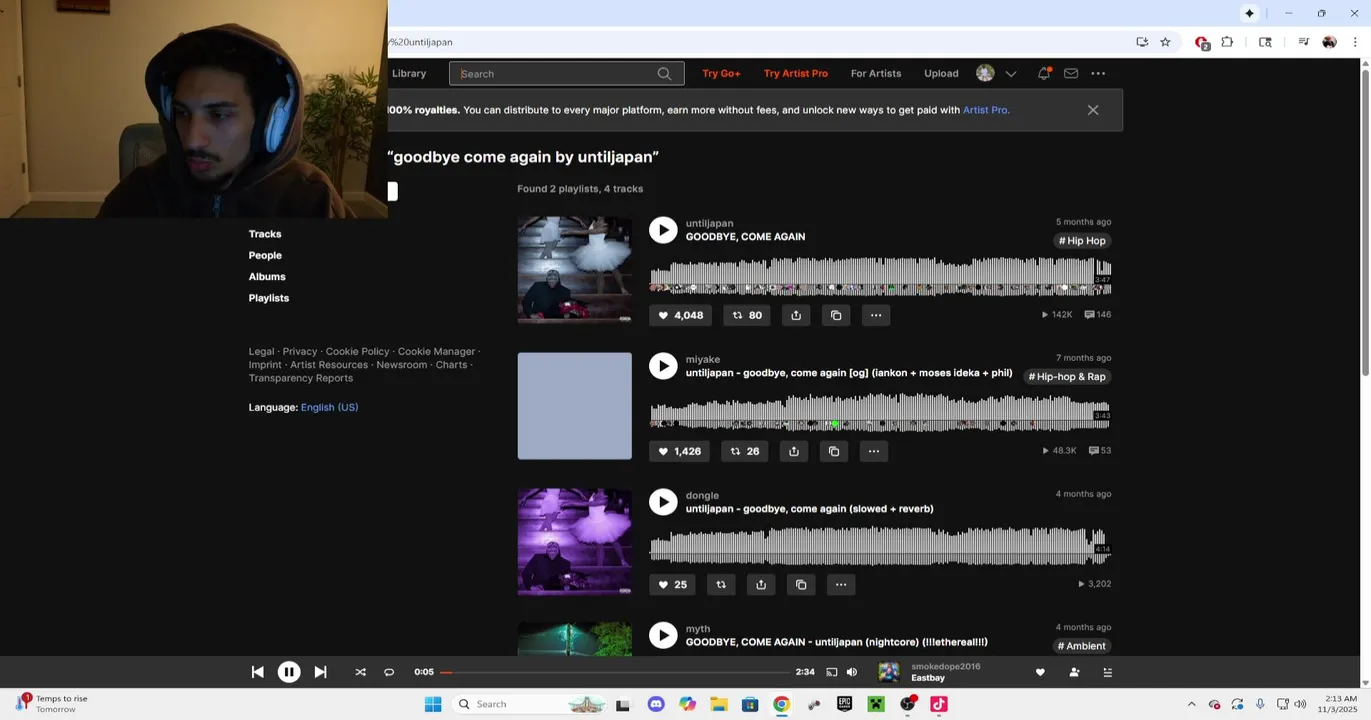The height and width of the screenshot is (720, 1371).
Task: Copy link of untiljapan GOODBYE, COME AGAIN track
Action: (x=836, y=315)
